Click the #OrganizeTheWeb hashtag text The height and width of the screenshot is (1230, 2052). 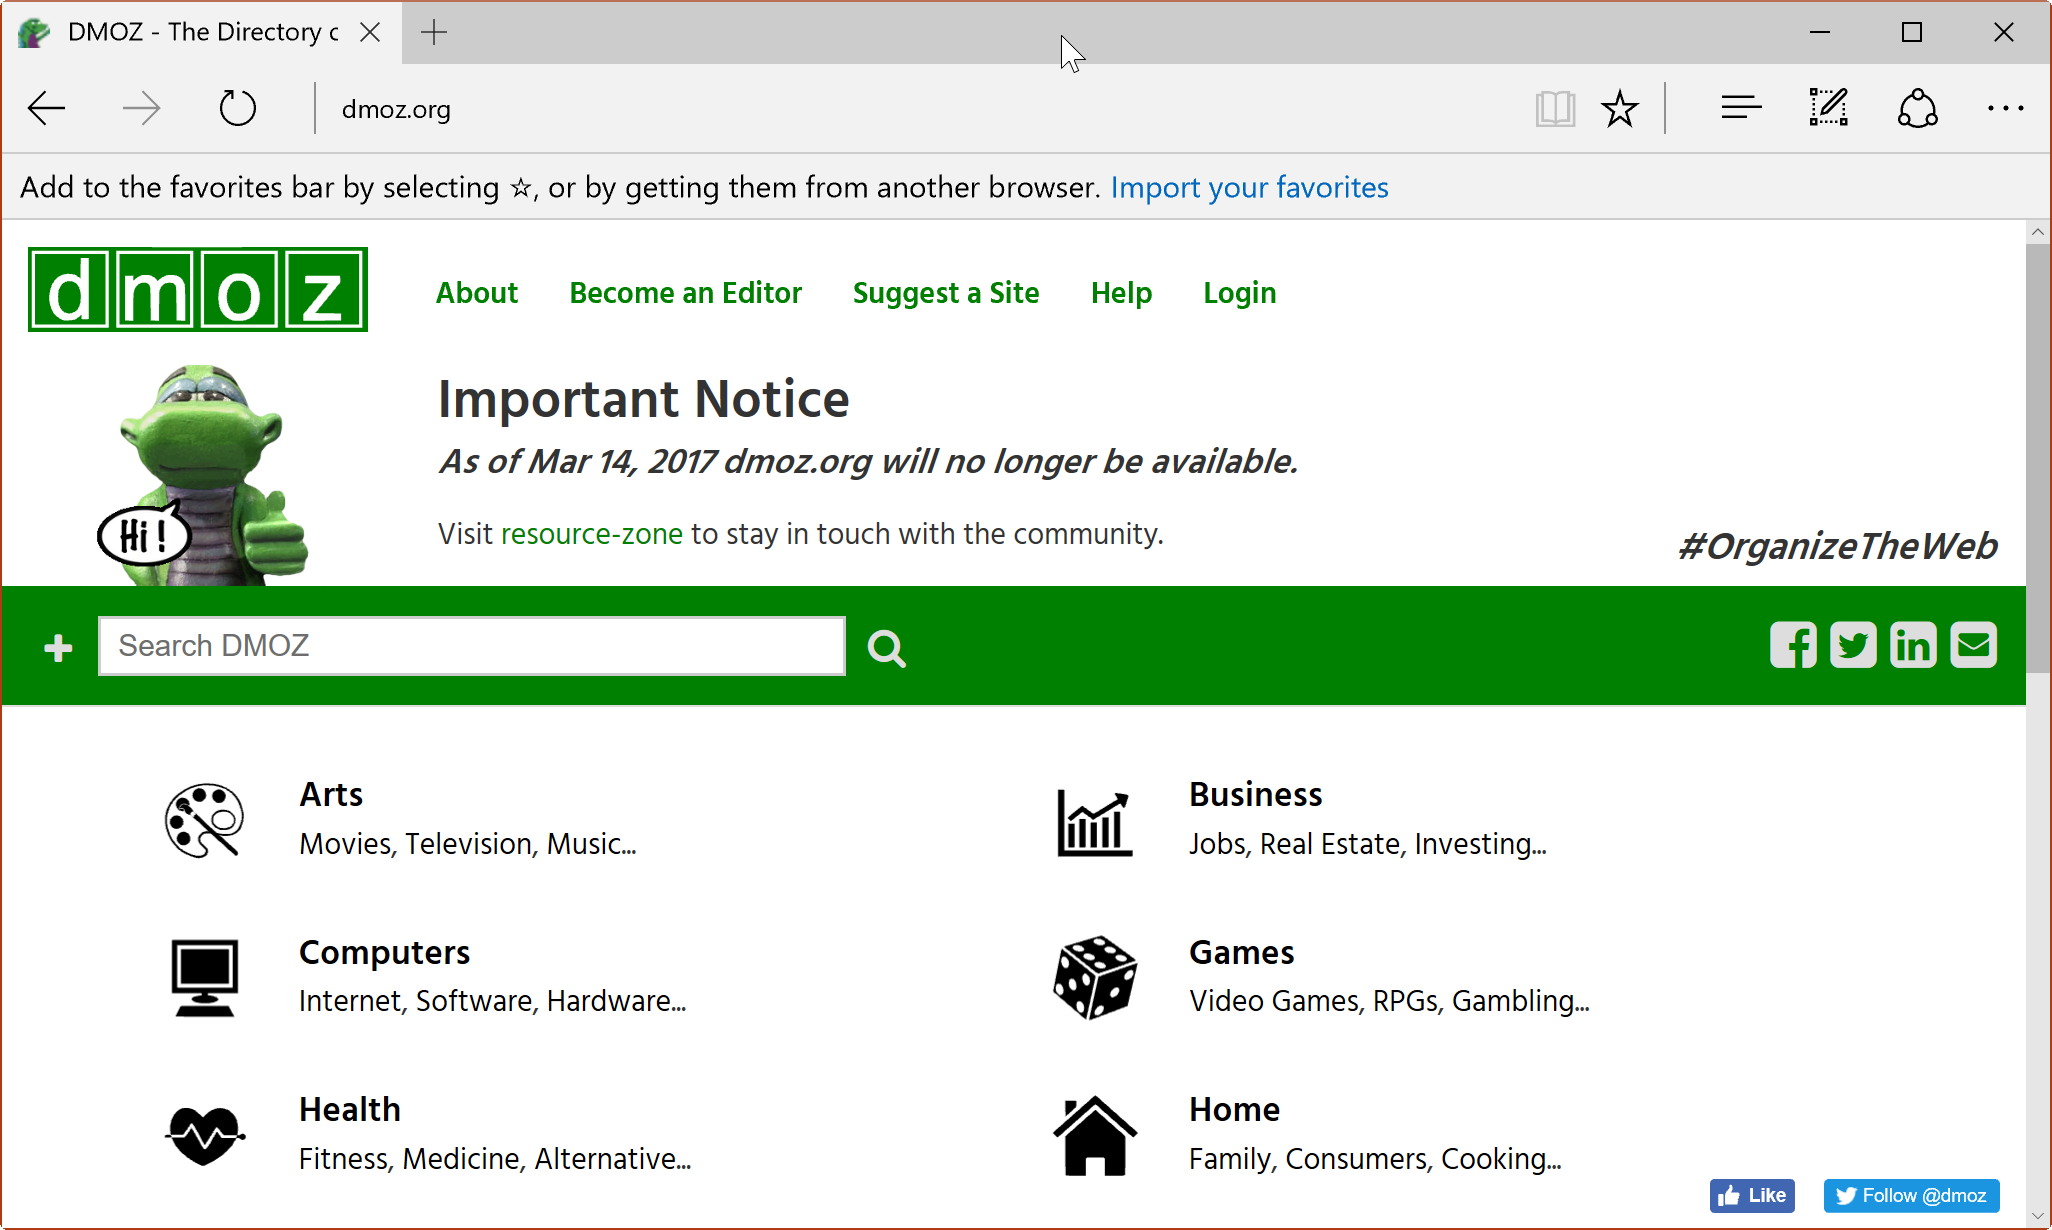point(1838,546)
